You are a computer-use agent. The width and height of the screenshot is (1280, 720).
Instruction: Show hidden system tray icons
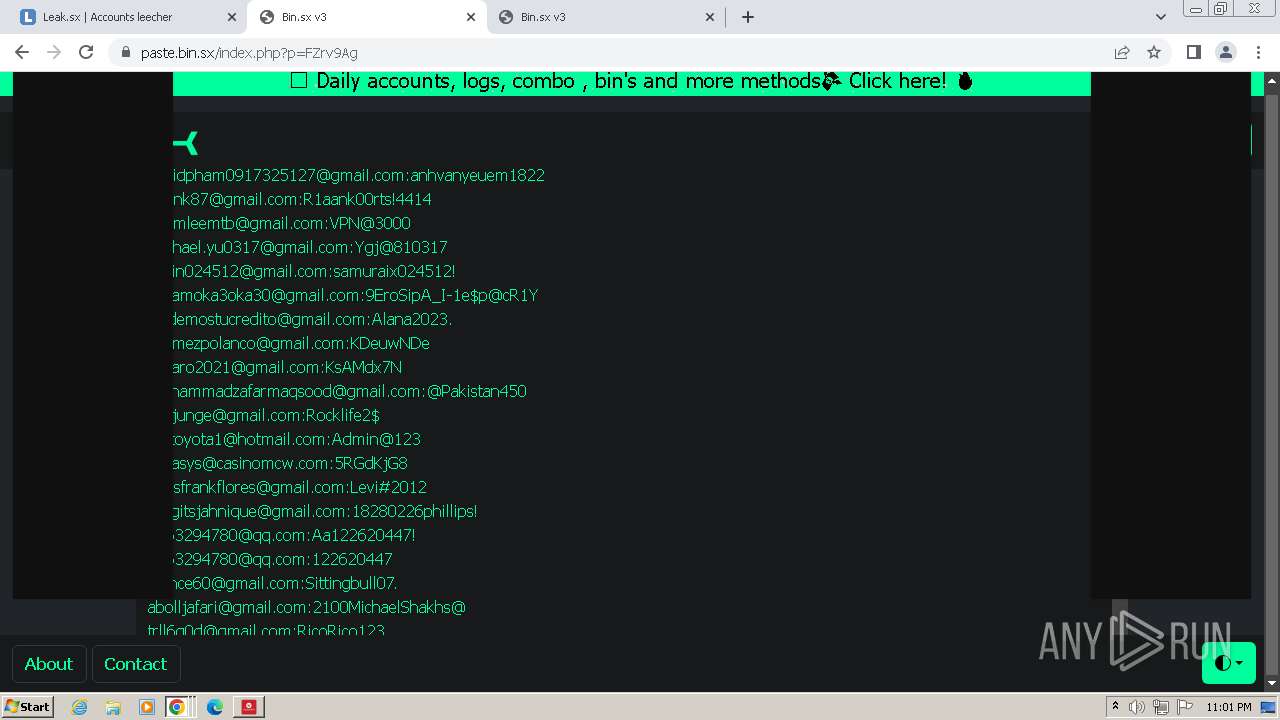point(1114,707)
